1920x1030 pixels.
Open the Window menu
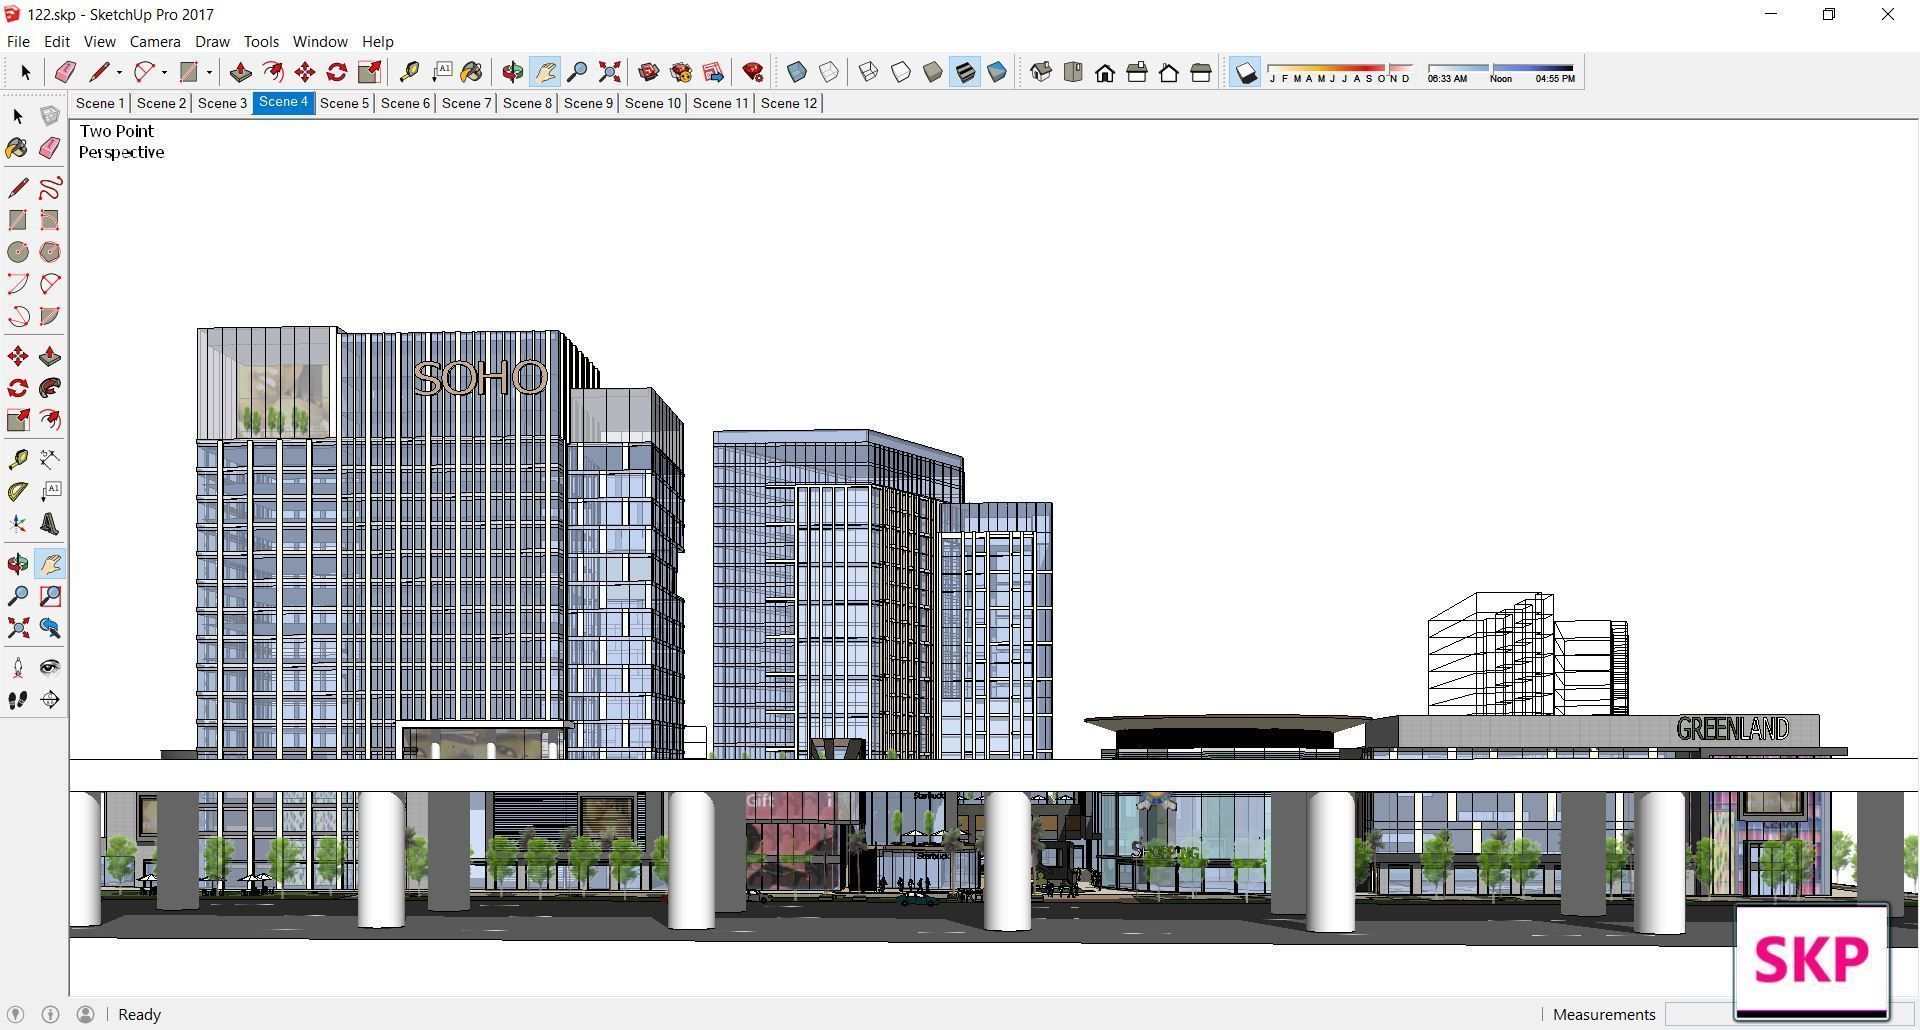pyautogui.click(x=320, y=41)
